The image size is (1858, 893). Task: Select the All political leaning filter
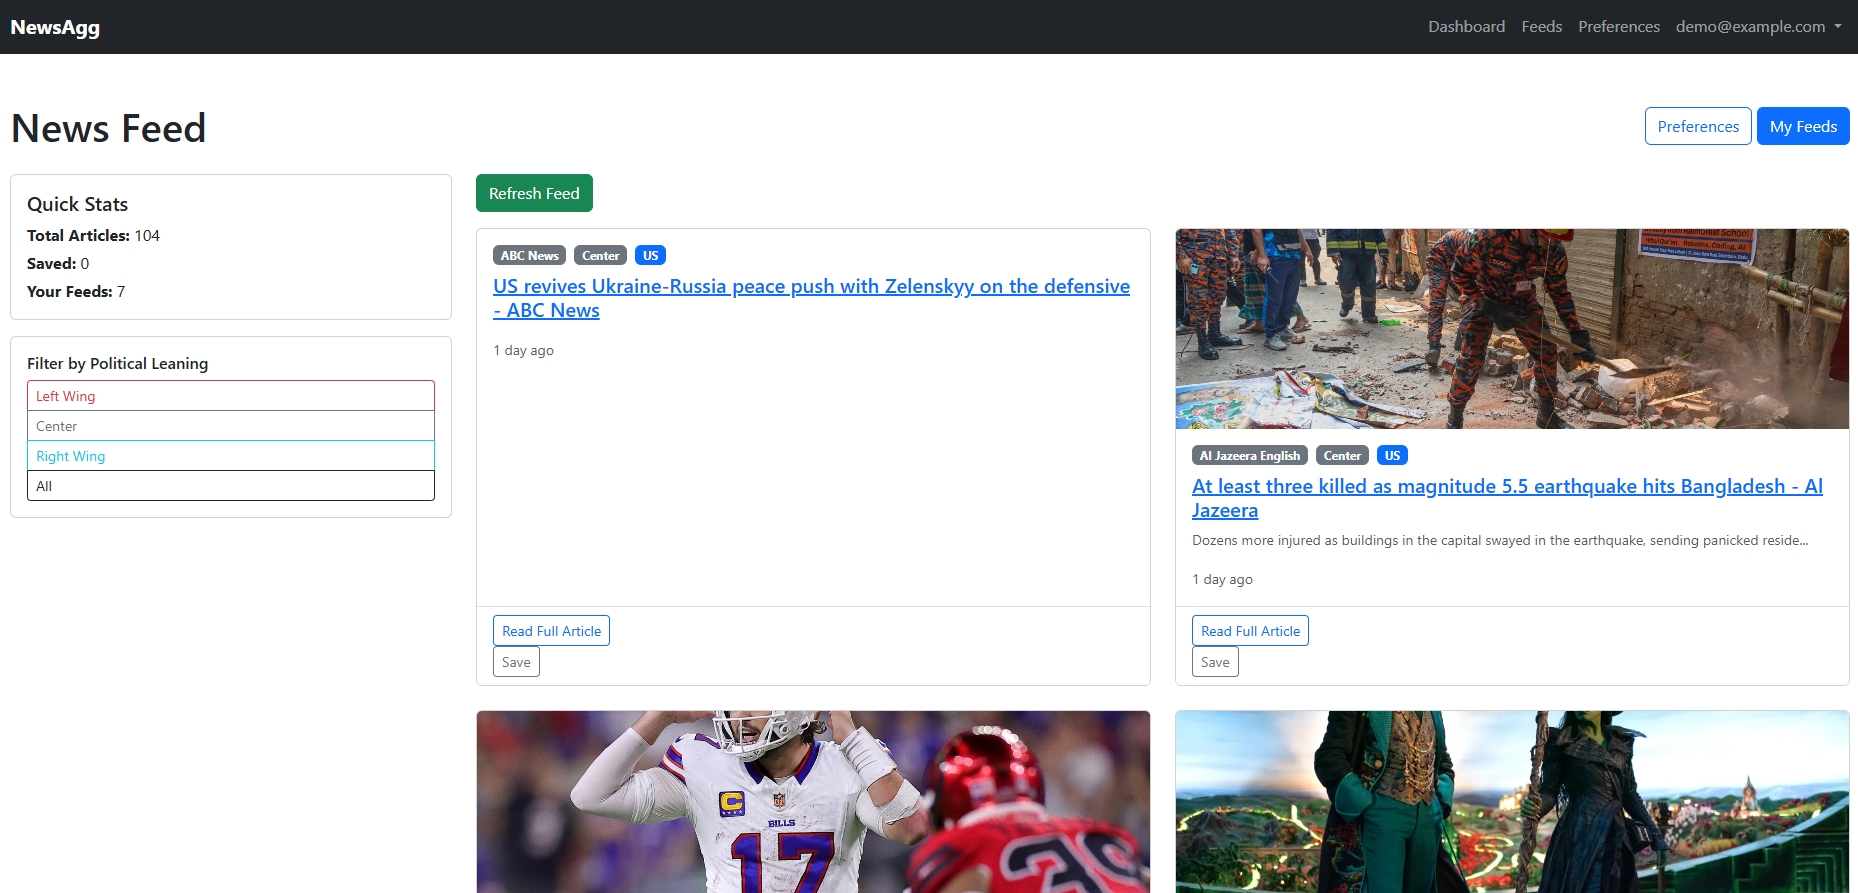click(230, 486)
